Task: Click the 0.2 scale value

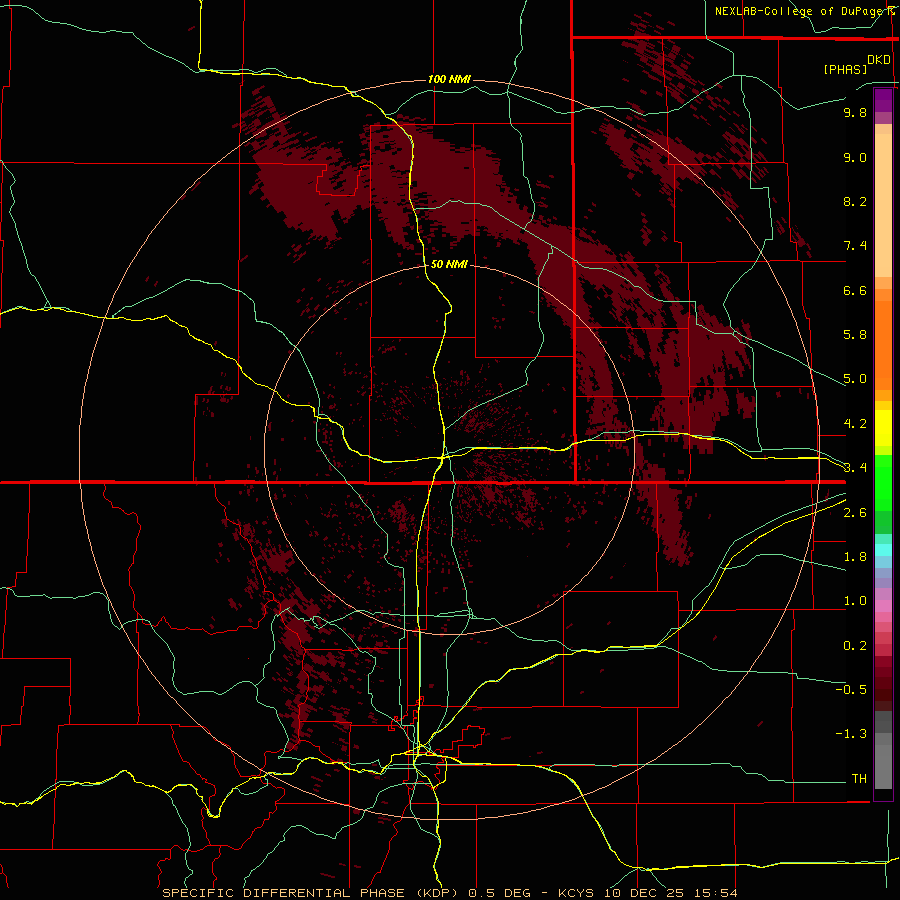Action: (855, 646)
